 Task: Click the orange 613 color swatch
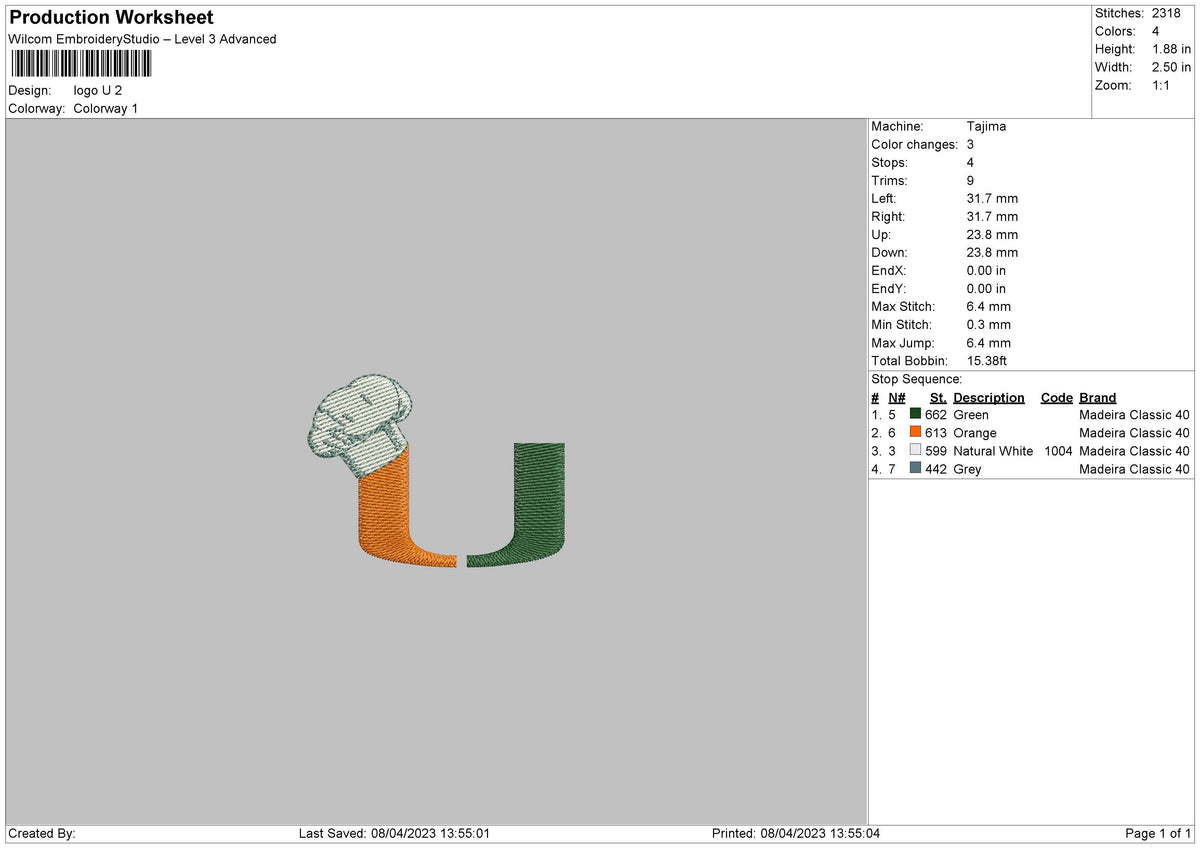coord(915,432)
